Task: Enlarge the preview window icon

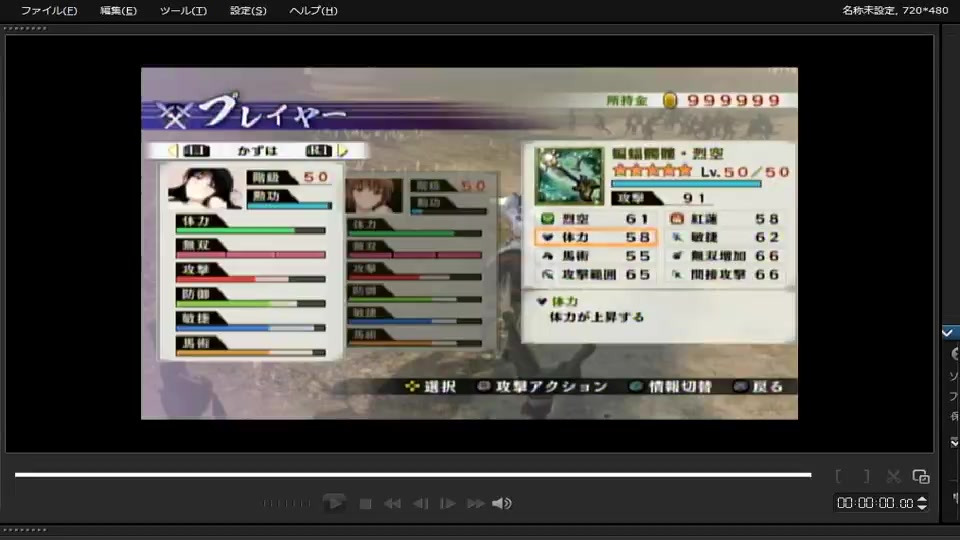Action: click(x=921, y=476)
